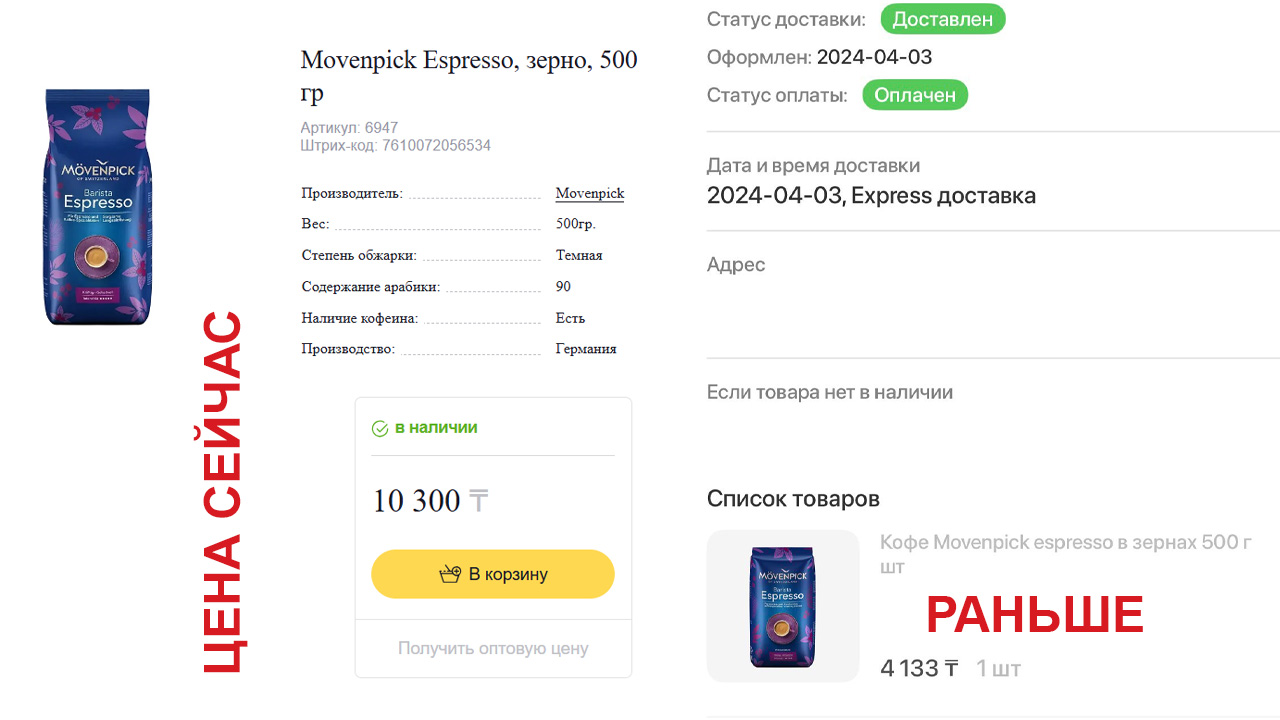The image size is (1280, 720).
Task: Open the large Movenpick Espresso product image
Action: [97, 207]
